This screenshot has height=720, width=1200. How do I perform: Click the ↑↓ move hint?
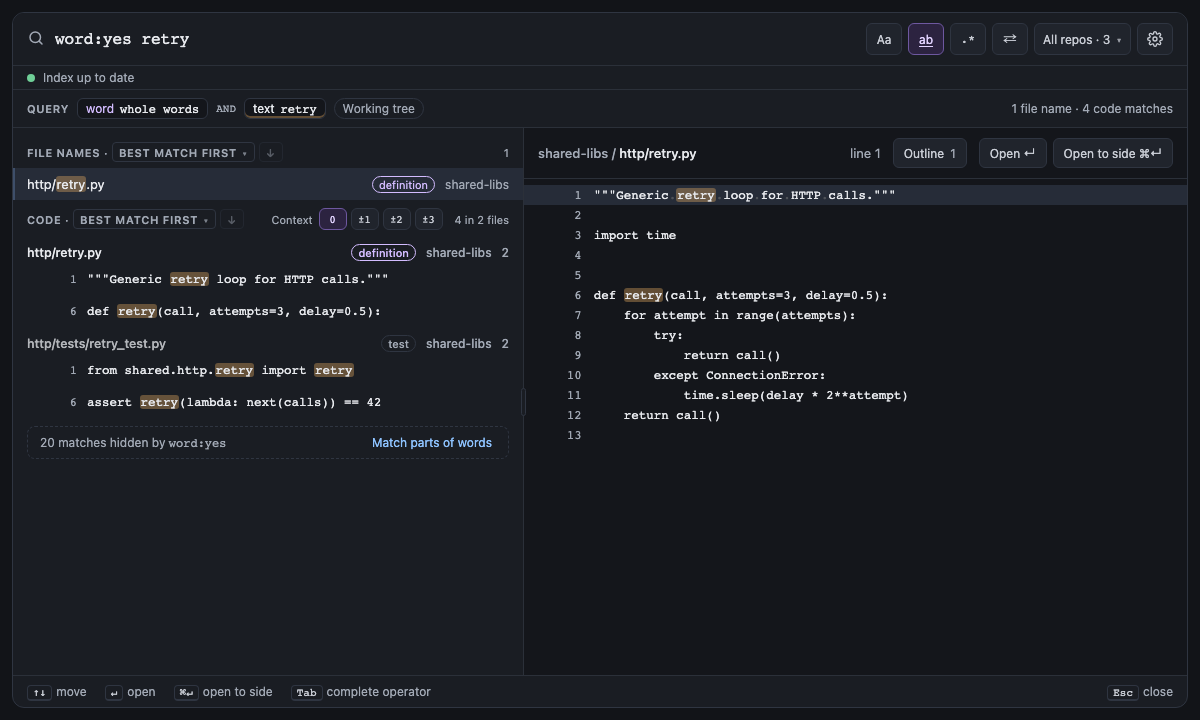(x=57, y=692)
